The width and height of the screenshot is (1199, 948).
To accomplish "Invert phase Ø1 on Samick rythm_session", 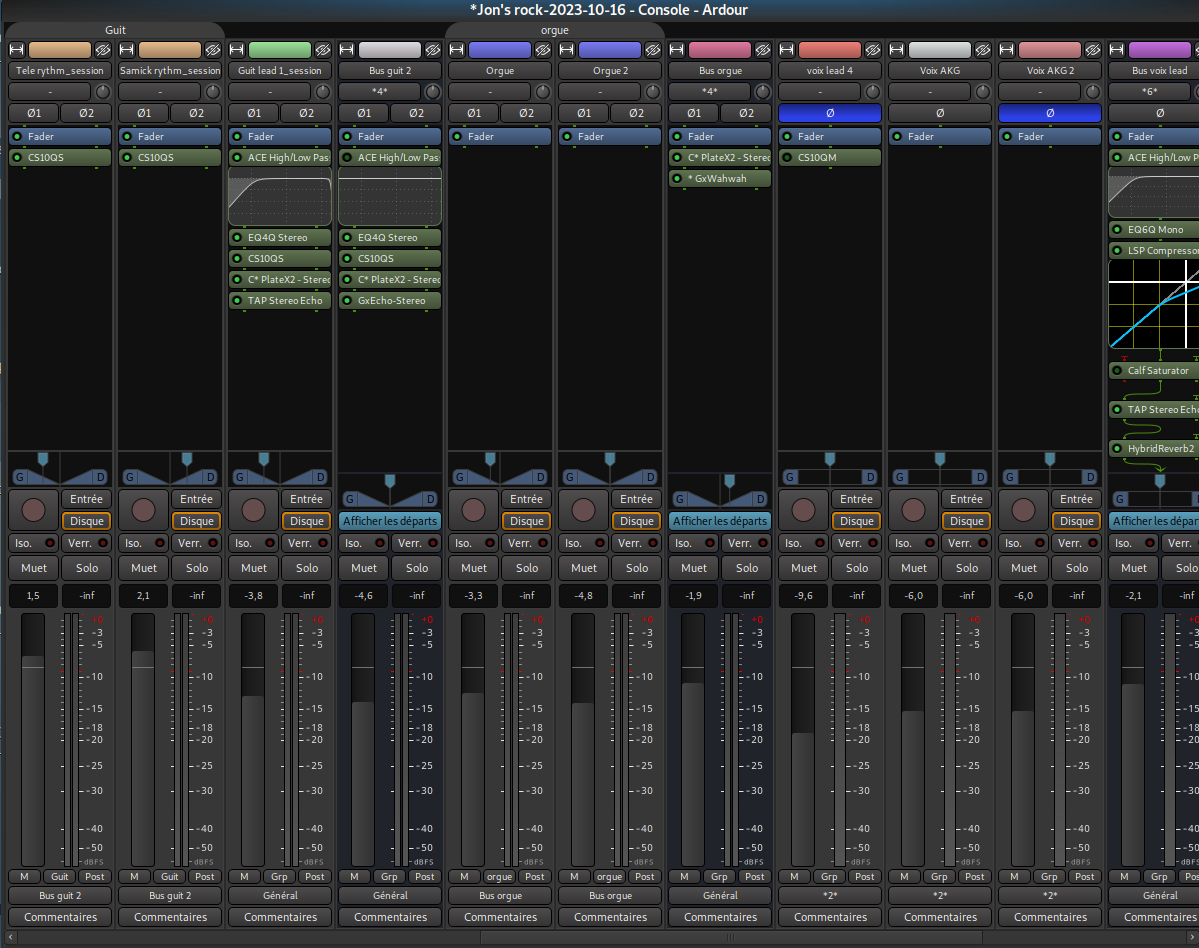I will [144, 113].
